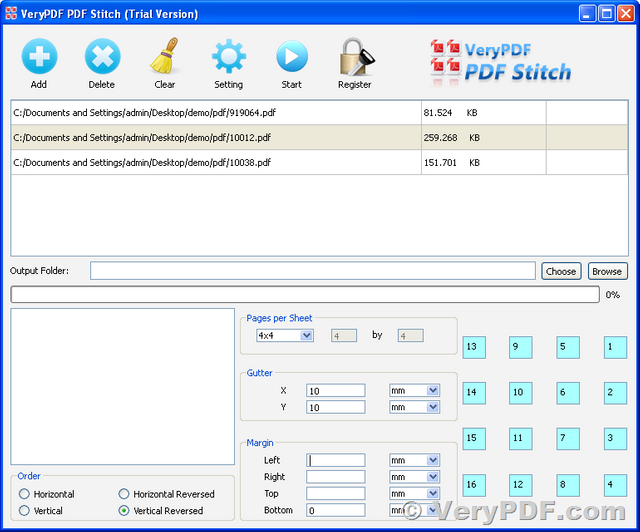This screenshot has width=640, height=532.
Task: Click layout preview cell 11
Action: (520, 439)
